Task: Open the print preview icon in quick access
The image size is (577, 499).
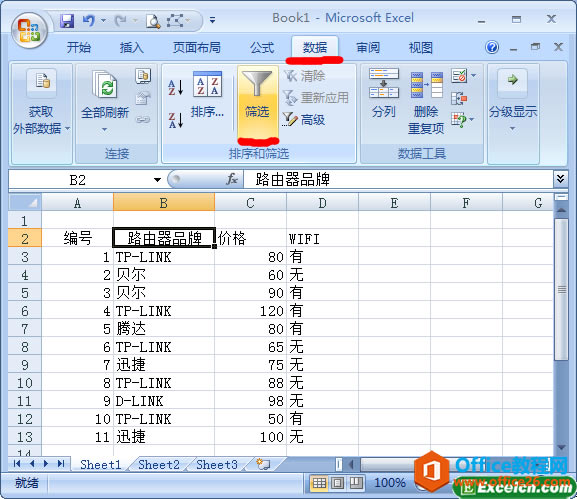Action: click(153, 21)
